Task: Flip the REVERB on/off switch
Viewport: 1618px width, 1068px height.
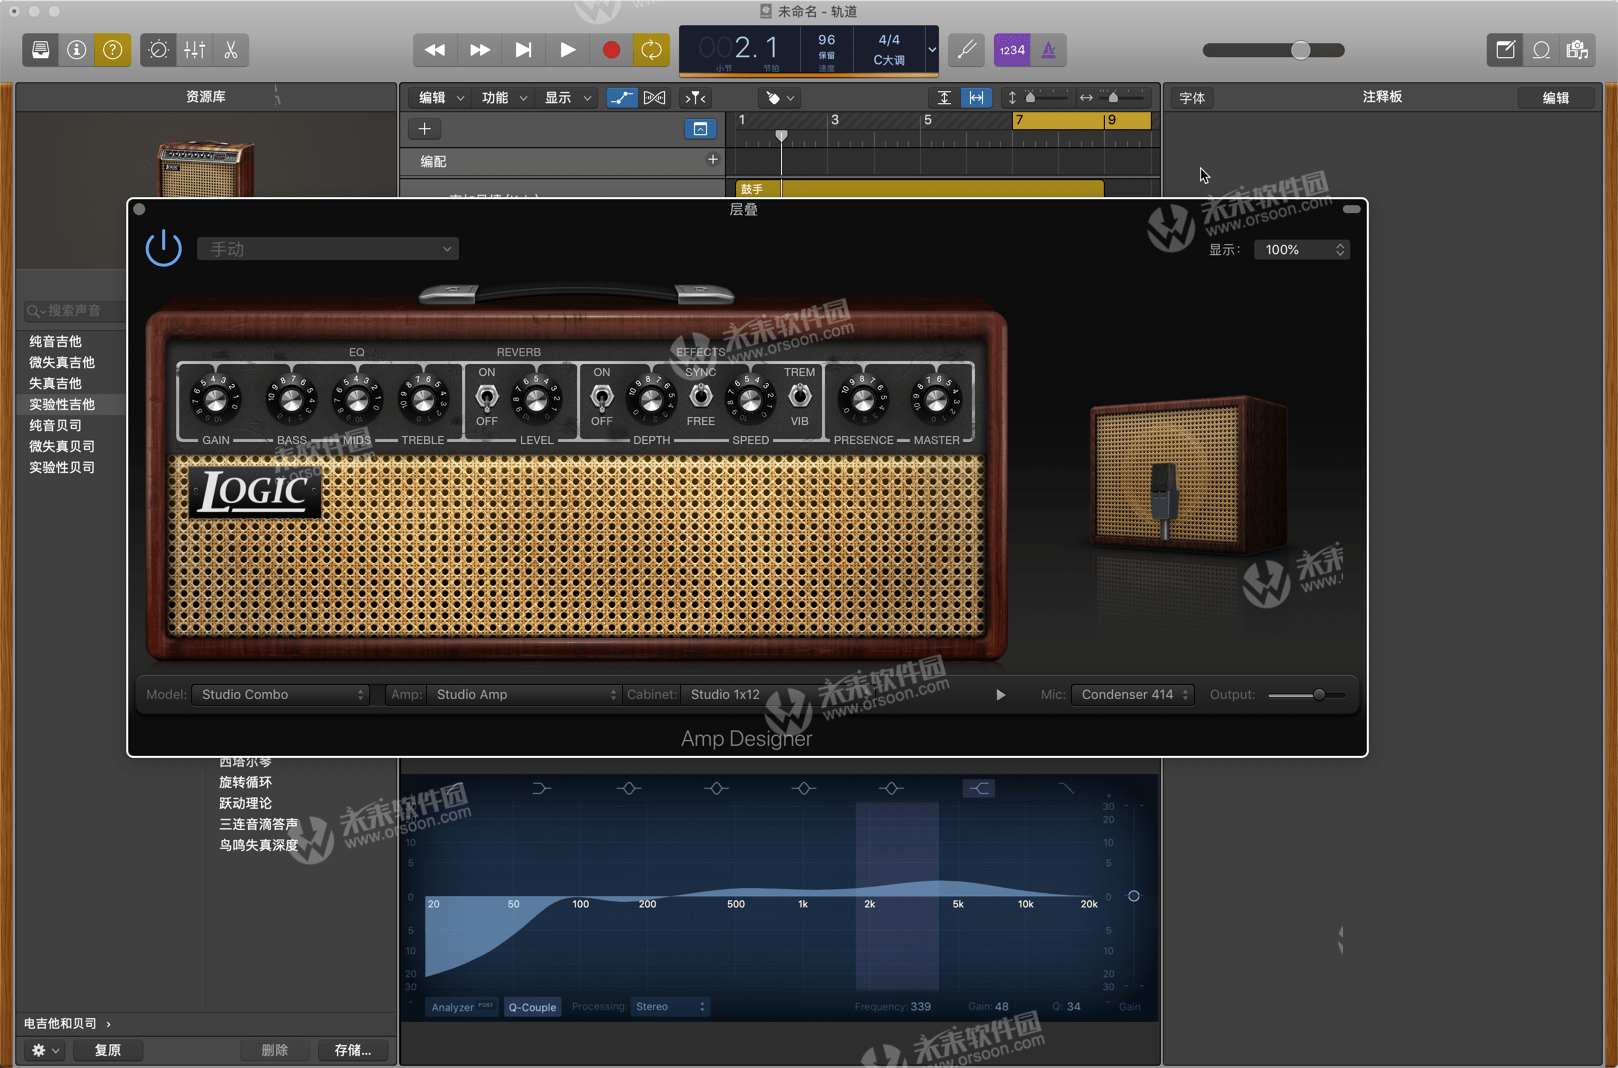Action: 487,397
